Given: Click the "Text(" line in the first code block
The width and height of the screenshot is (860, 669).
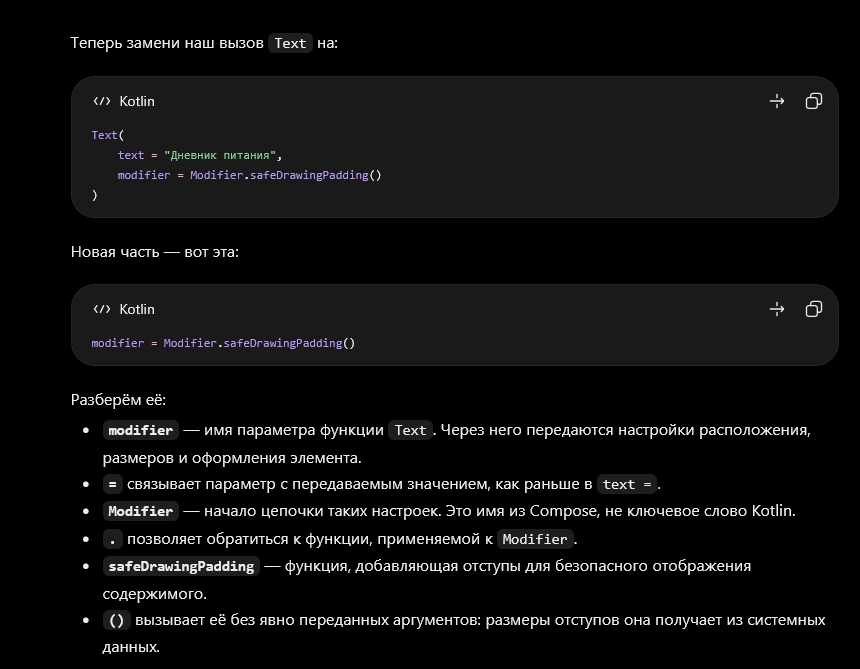Looking at the screenshot, I should tap(108, 135).
